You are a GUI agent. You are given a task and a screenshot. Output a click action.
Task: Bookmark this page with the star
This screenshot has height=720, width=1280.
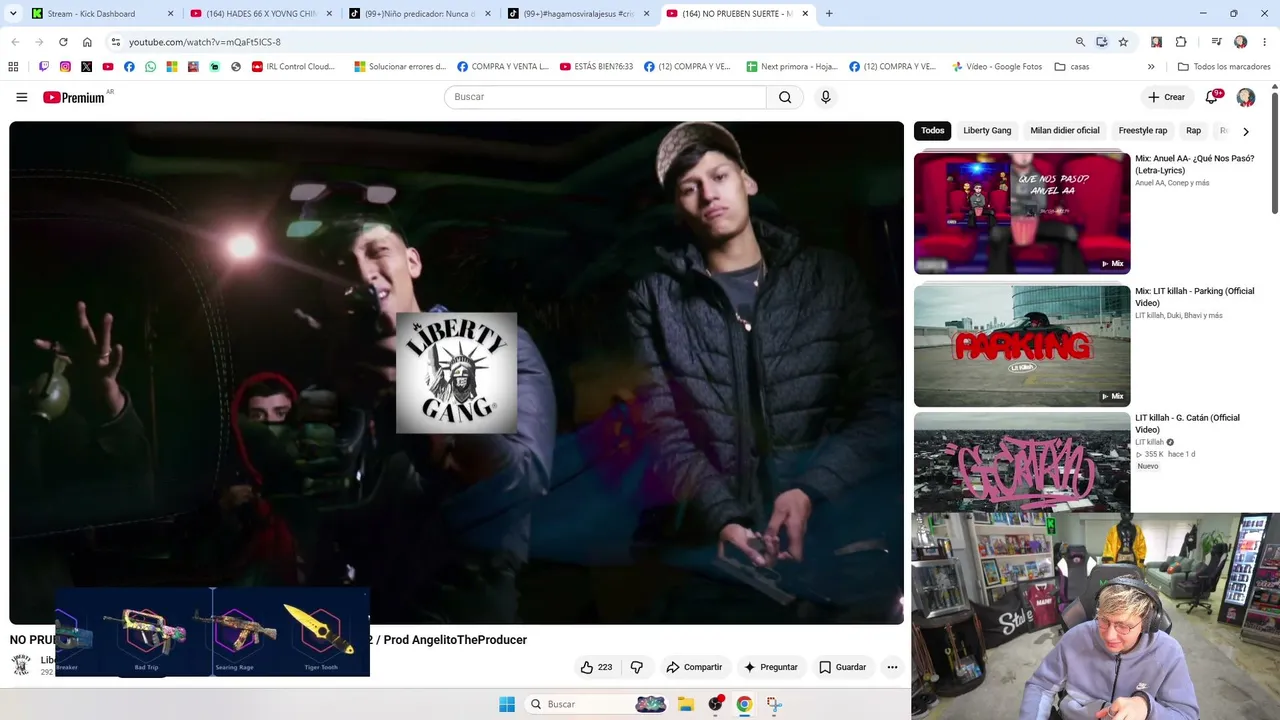pyautogui.click(x=1123, y=42)
